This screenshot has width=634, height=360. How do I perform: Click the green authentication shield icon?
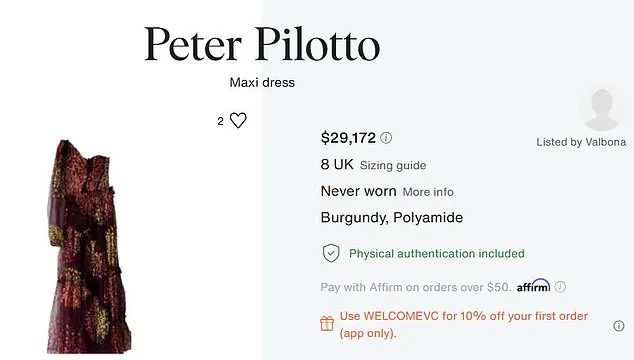[331, 253]
